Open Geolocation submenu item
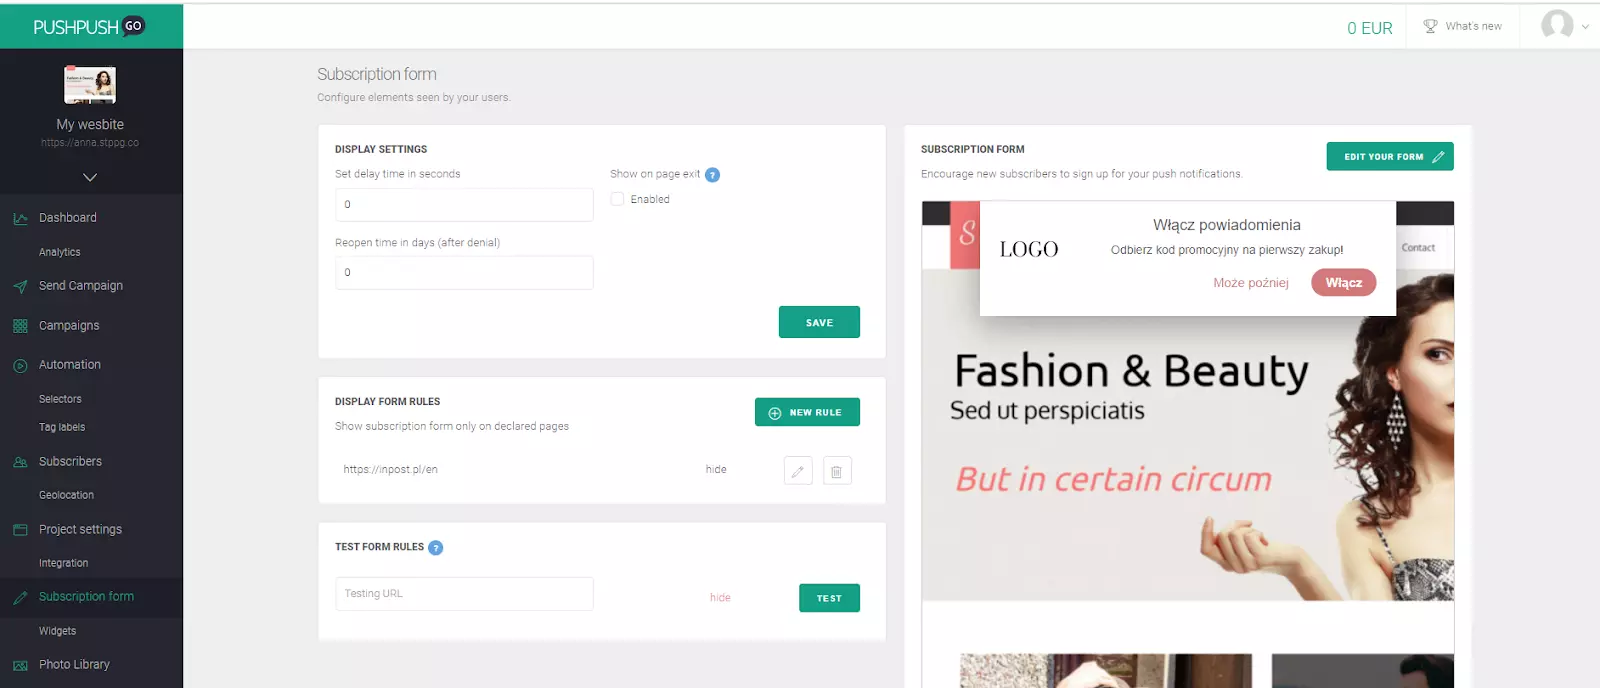This screenshot has height=688, width=1600. (66, 495)
